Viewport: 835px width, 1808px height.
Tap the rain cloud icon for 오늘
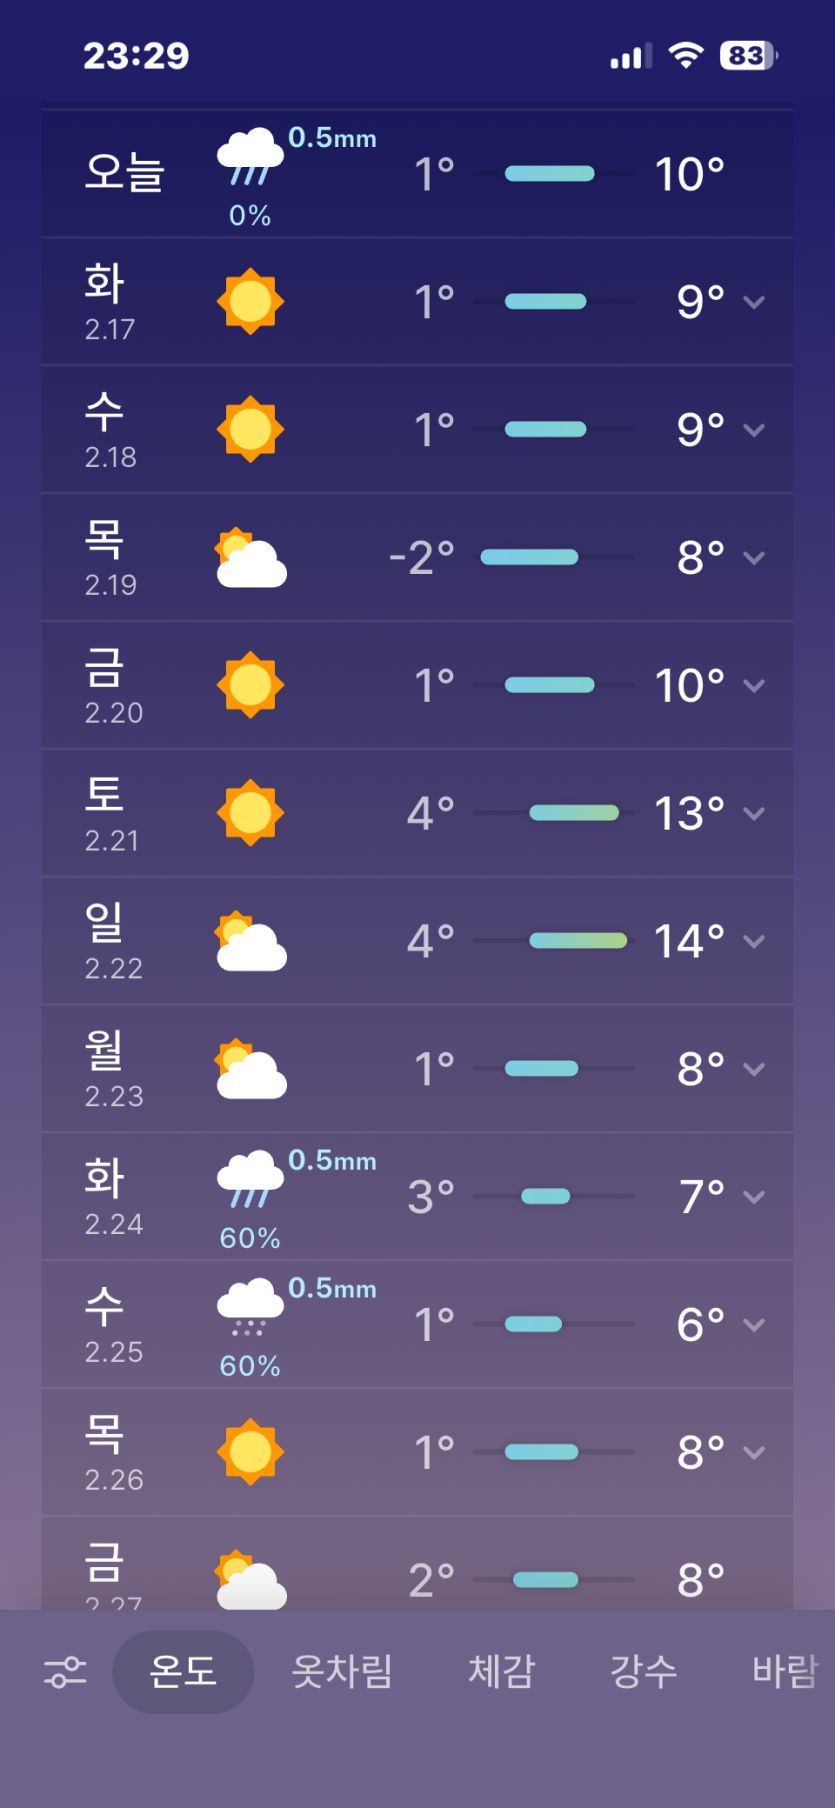click(250, 156)
